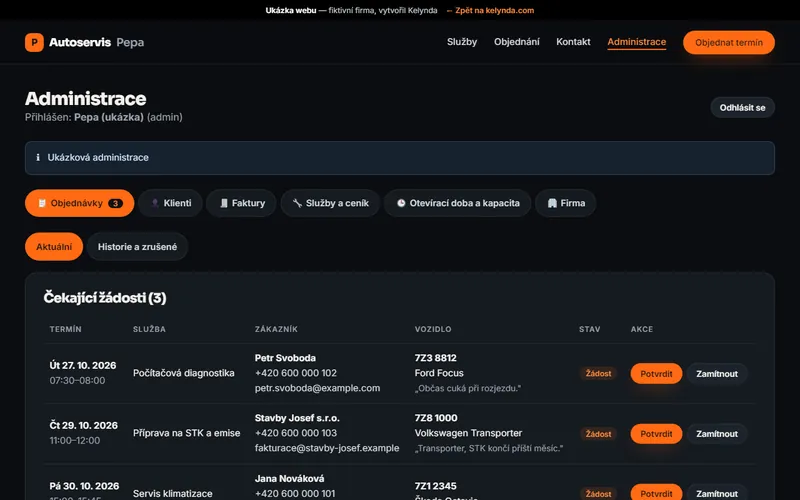Viewport: 800px width, 500px height.
Task: Reject Petr Svoboda's request with Zamítnout
Action: point(717,373)
